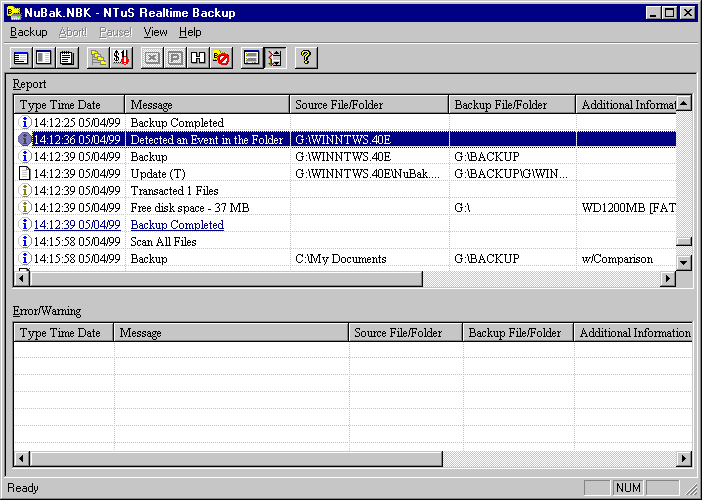Image resolution: width=702 pixels, height=500 pixels.
Task: Click the yellow question mark help icon
Action: pos(306,58)
